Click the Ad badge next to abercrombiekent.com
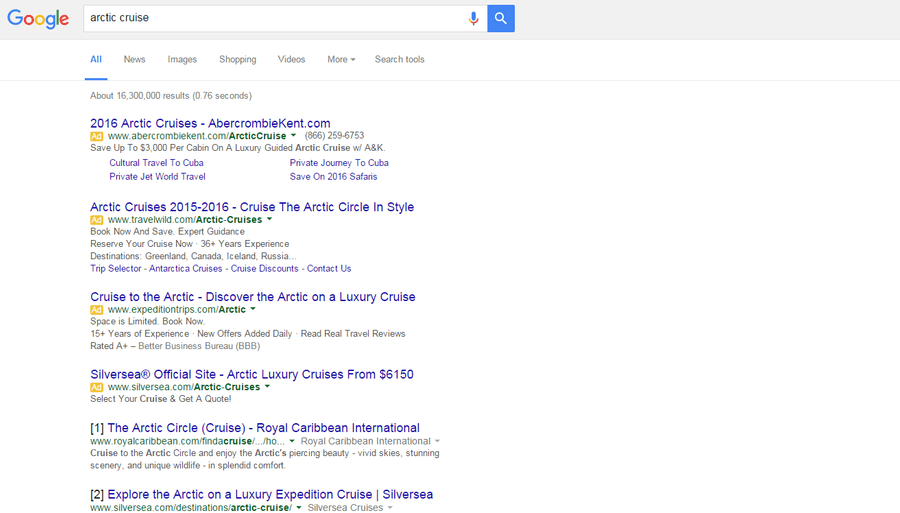 (x=96, y=136)
